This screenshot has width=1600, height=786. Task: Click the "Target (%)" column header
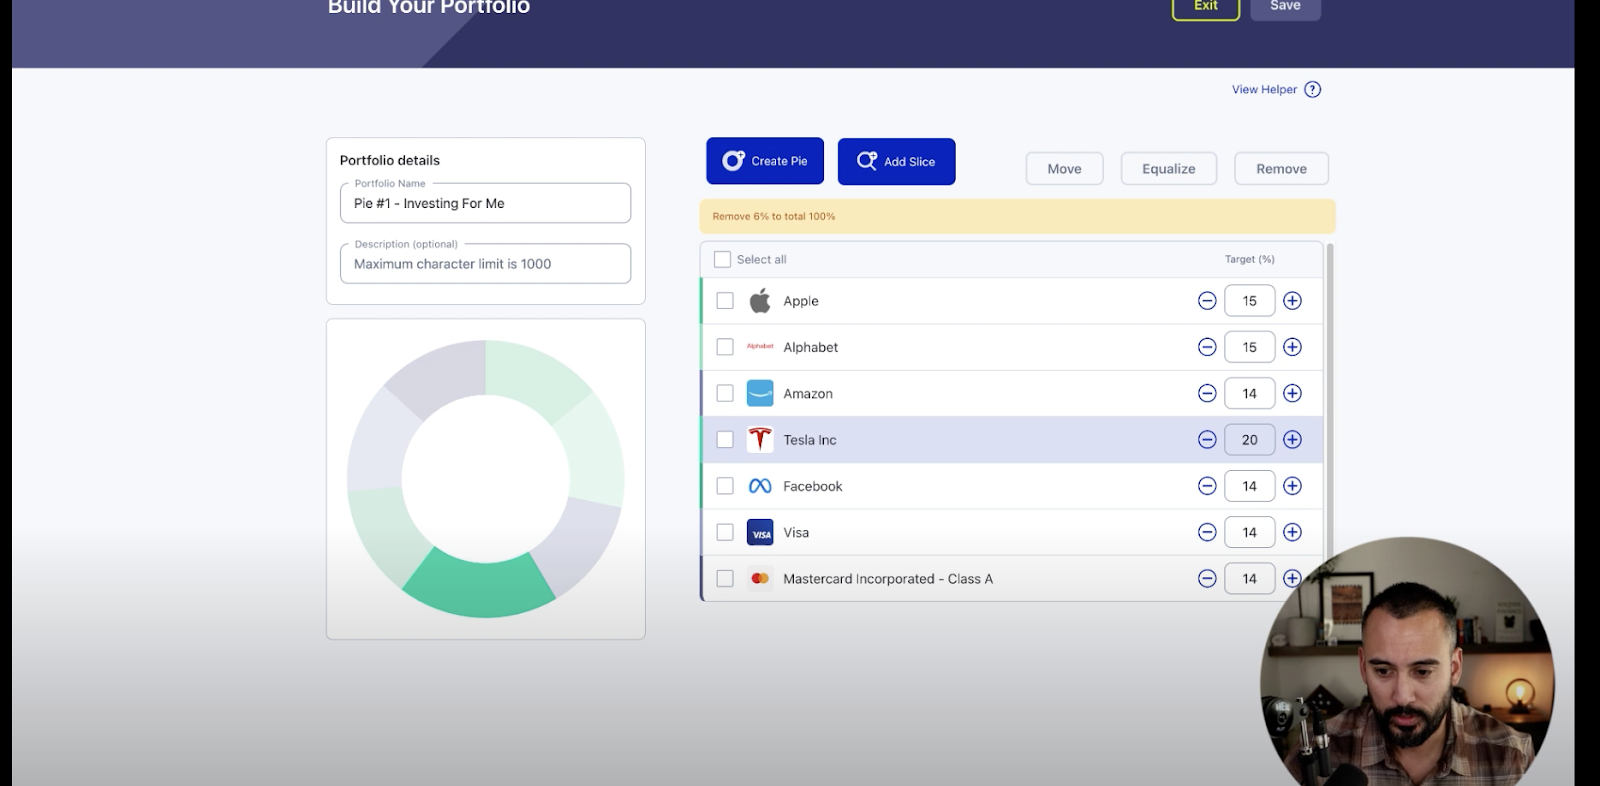[x=1250, y=259]
